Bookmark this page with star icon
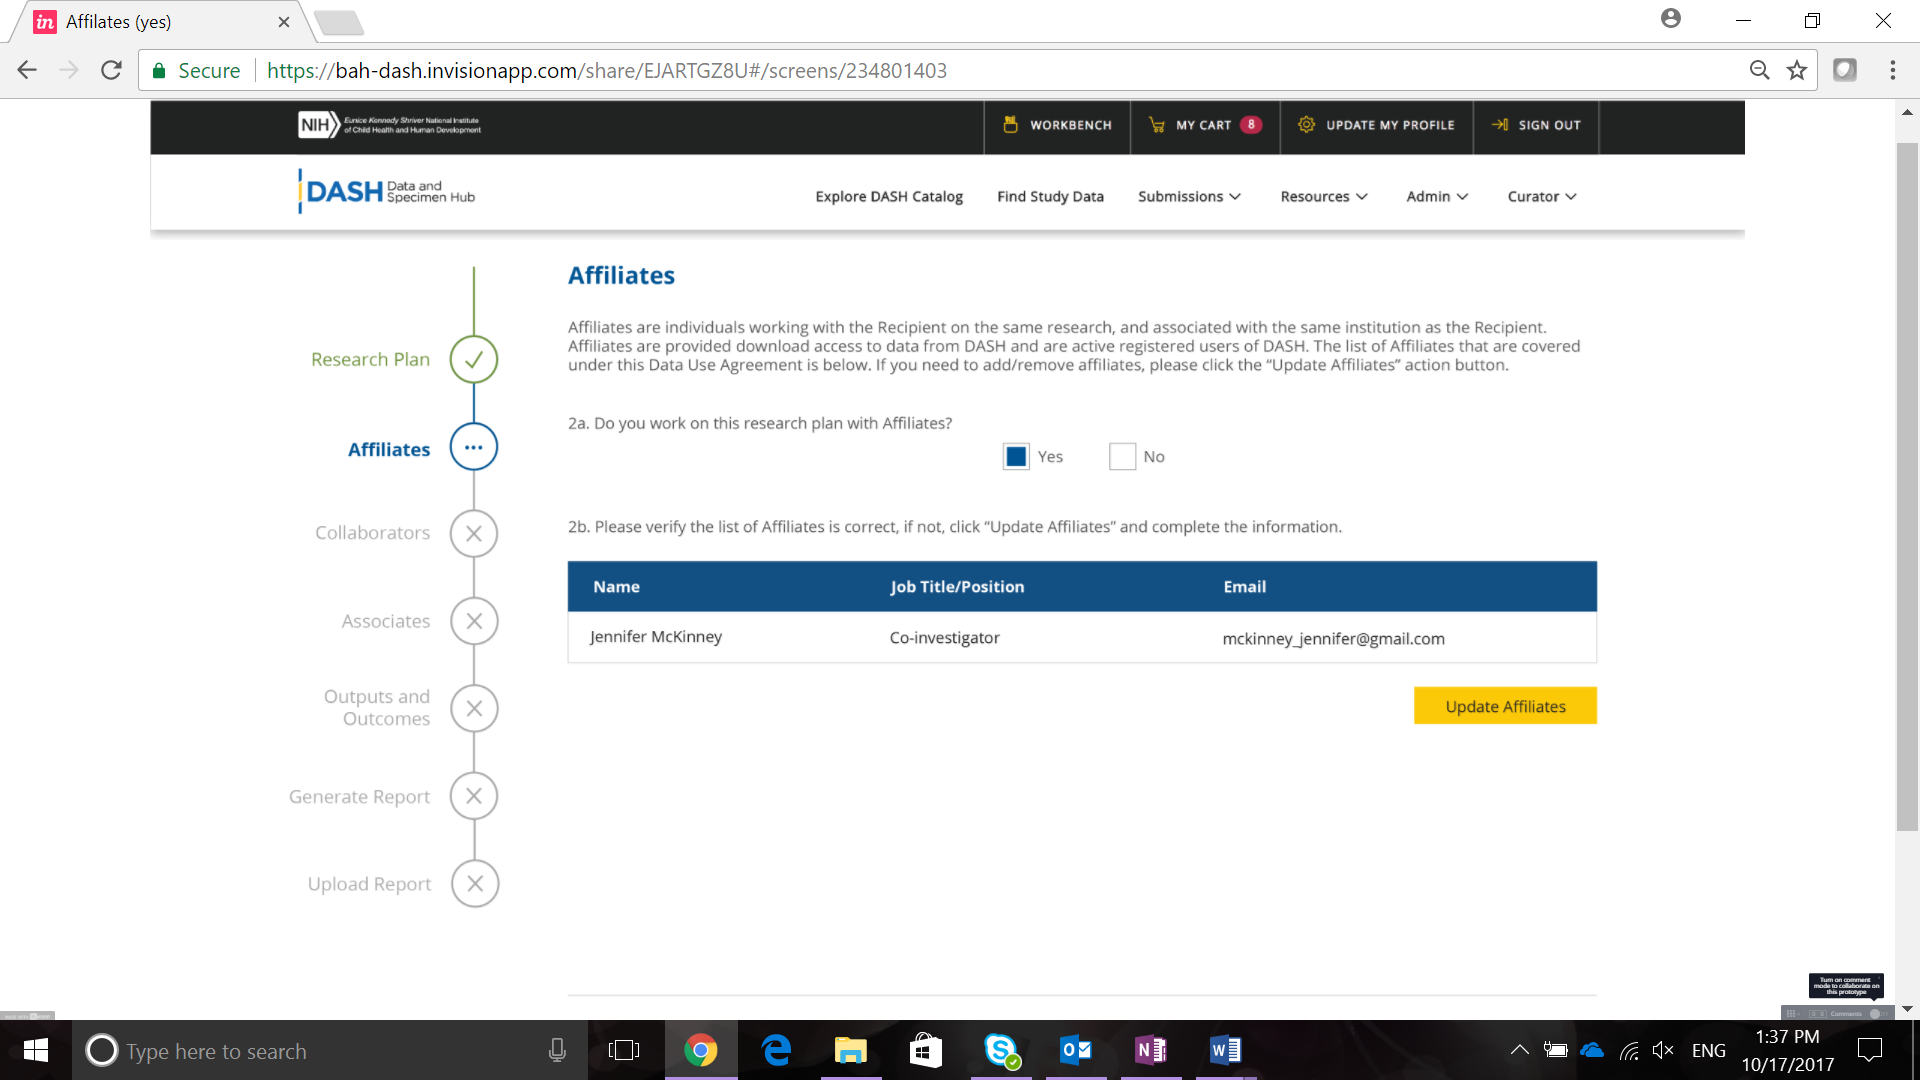This screenshot has width=1920, height=1080. [x=1797, y=70]
